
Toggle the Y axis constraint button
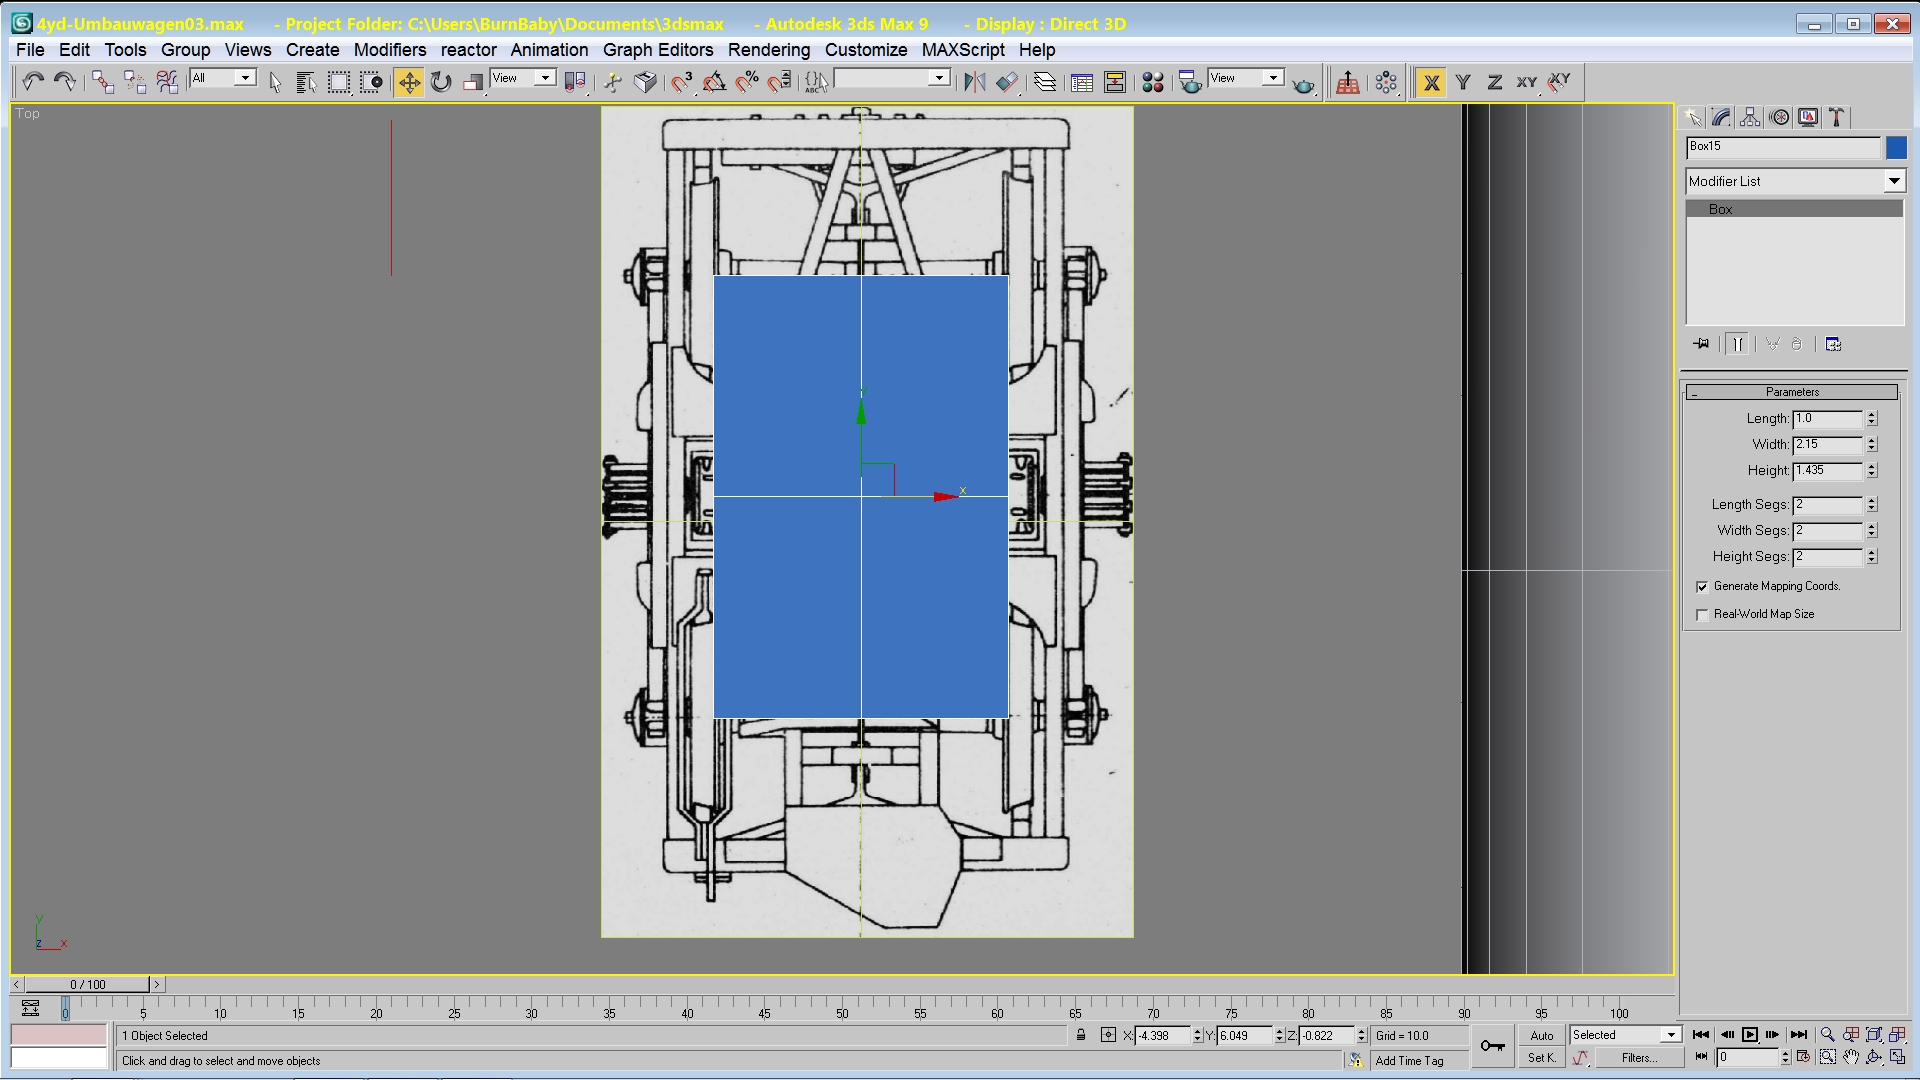1463,82
